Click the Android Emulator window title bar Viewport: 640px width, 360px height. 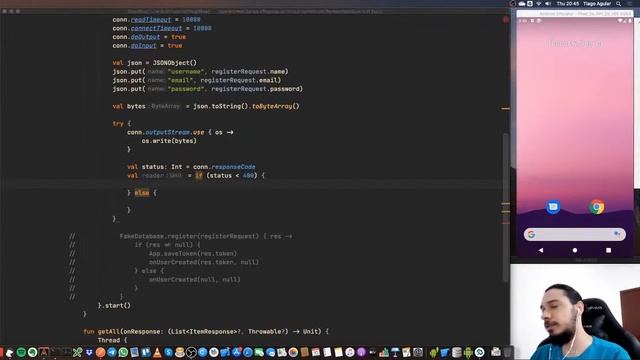(575, 13)
